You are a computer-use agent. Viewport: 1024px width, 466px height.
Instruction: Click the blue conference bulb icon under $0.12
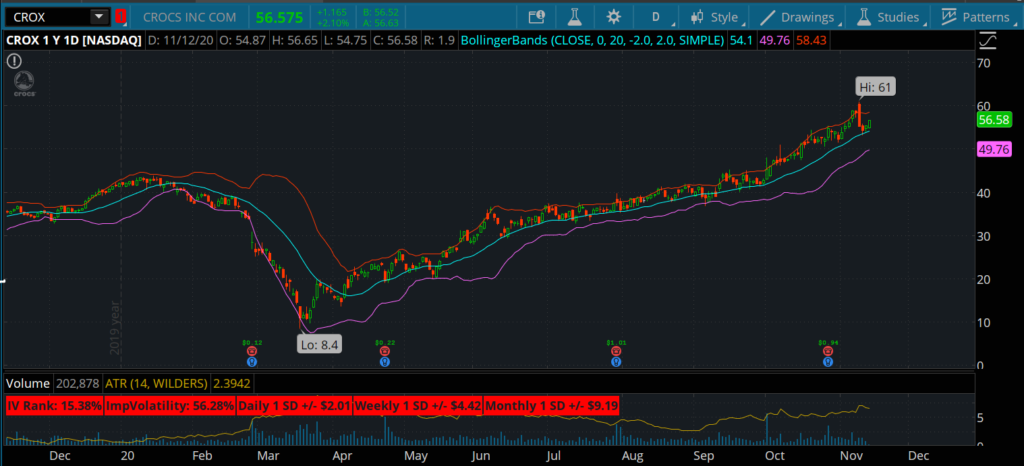[252, 361]
